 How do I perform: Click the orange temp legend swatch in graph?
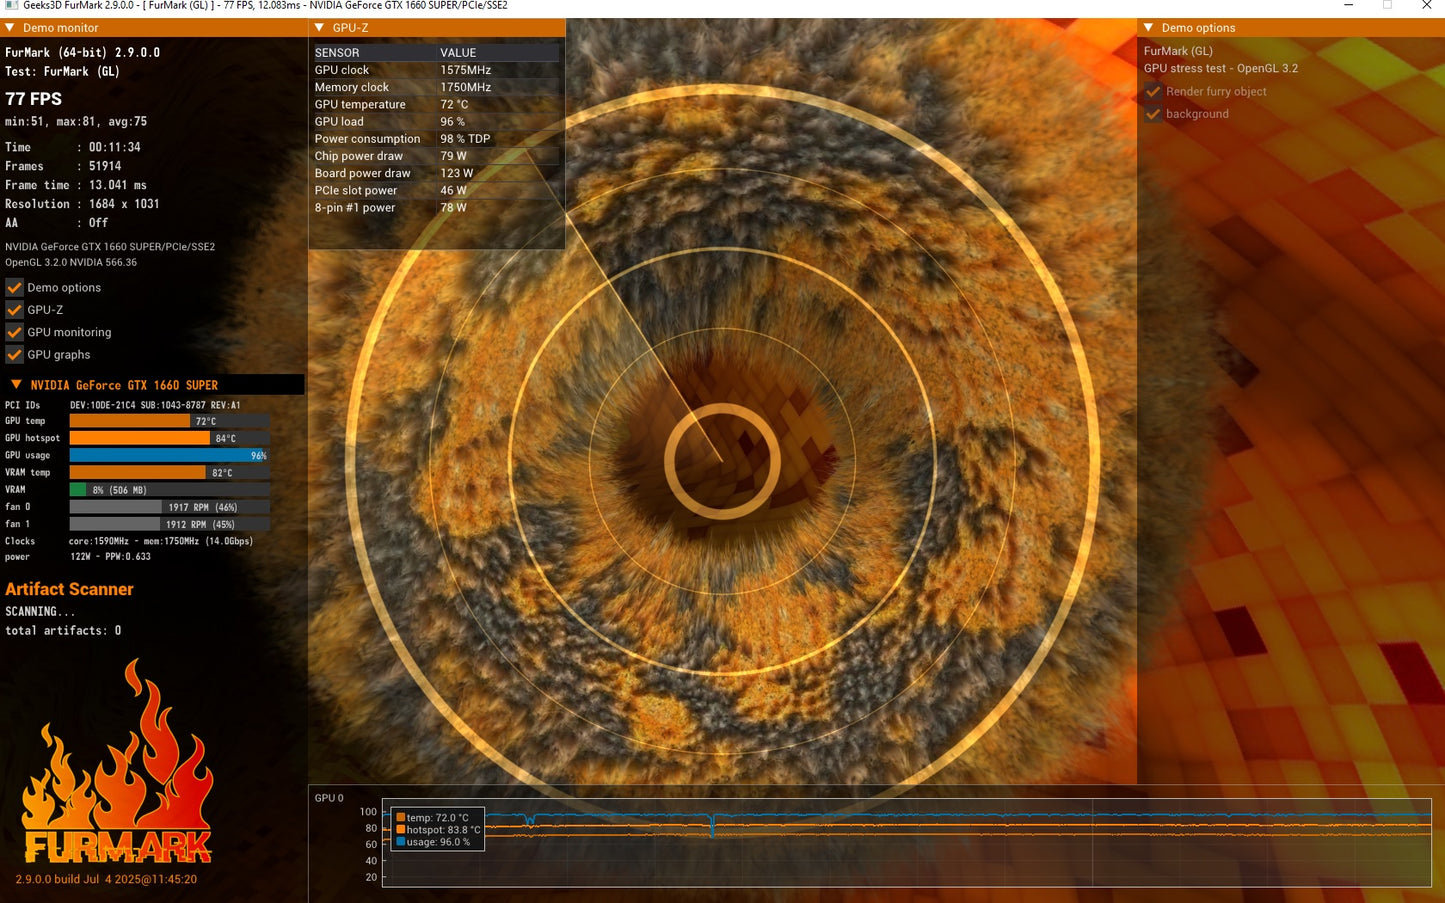pos(401,818)
